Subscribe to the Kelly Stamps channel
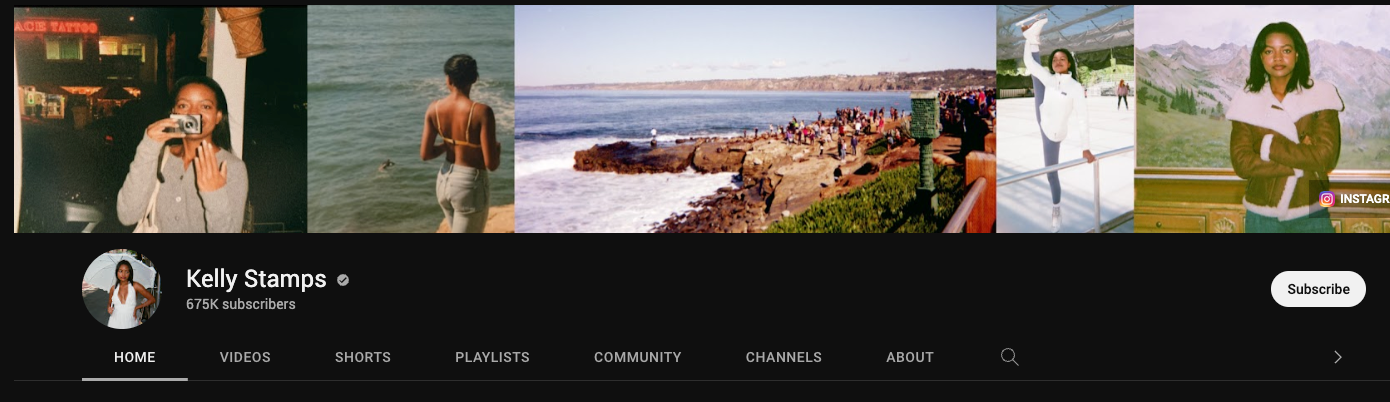This screenshot has height=402, width=1390. click(x=1318, y=289)
